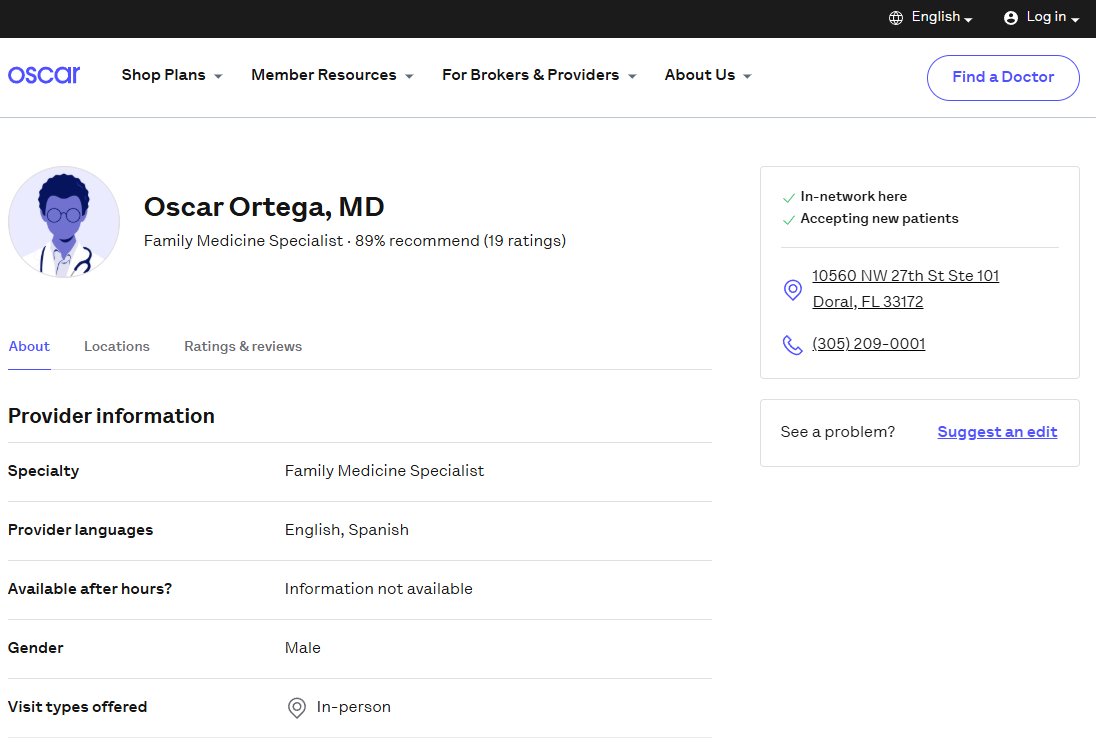
Task: Open the Member Resources dropdown
Action: (x=331, y=75)
